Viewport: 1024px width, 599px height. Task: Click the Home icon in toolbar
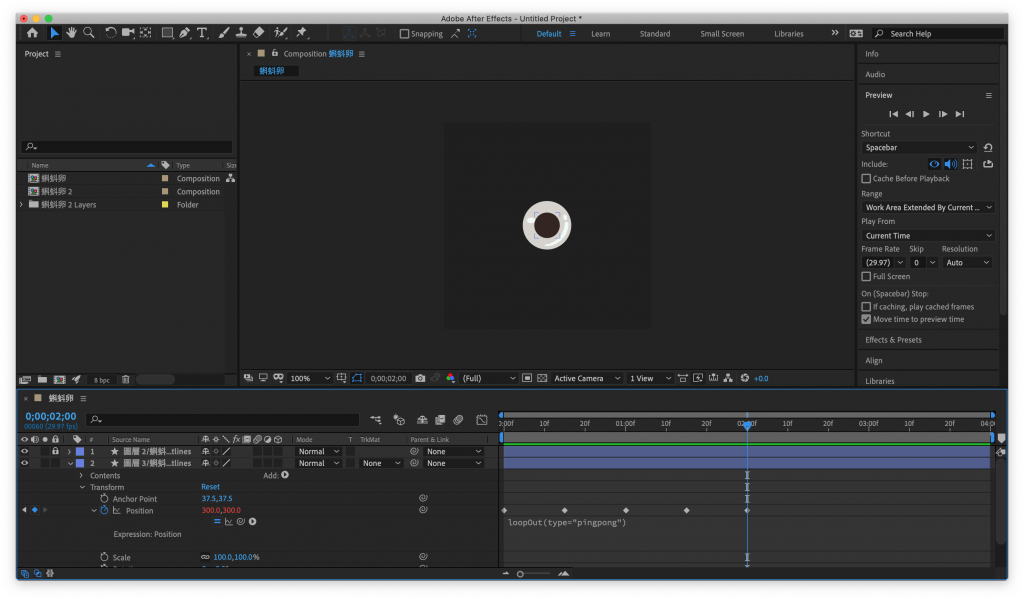click(32, 33)
